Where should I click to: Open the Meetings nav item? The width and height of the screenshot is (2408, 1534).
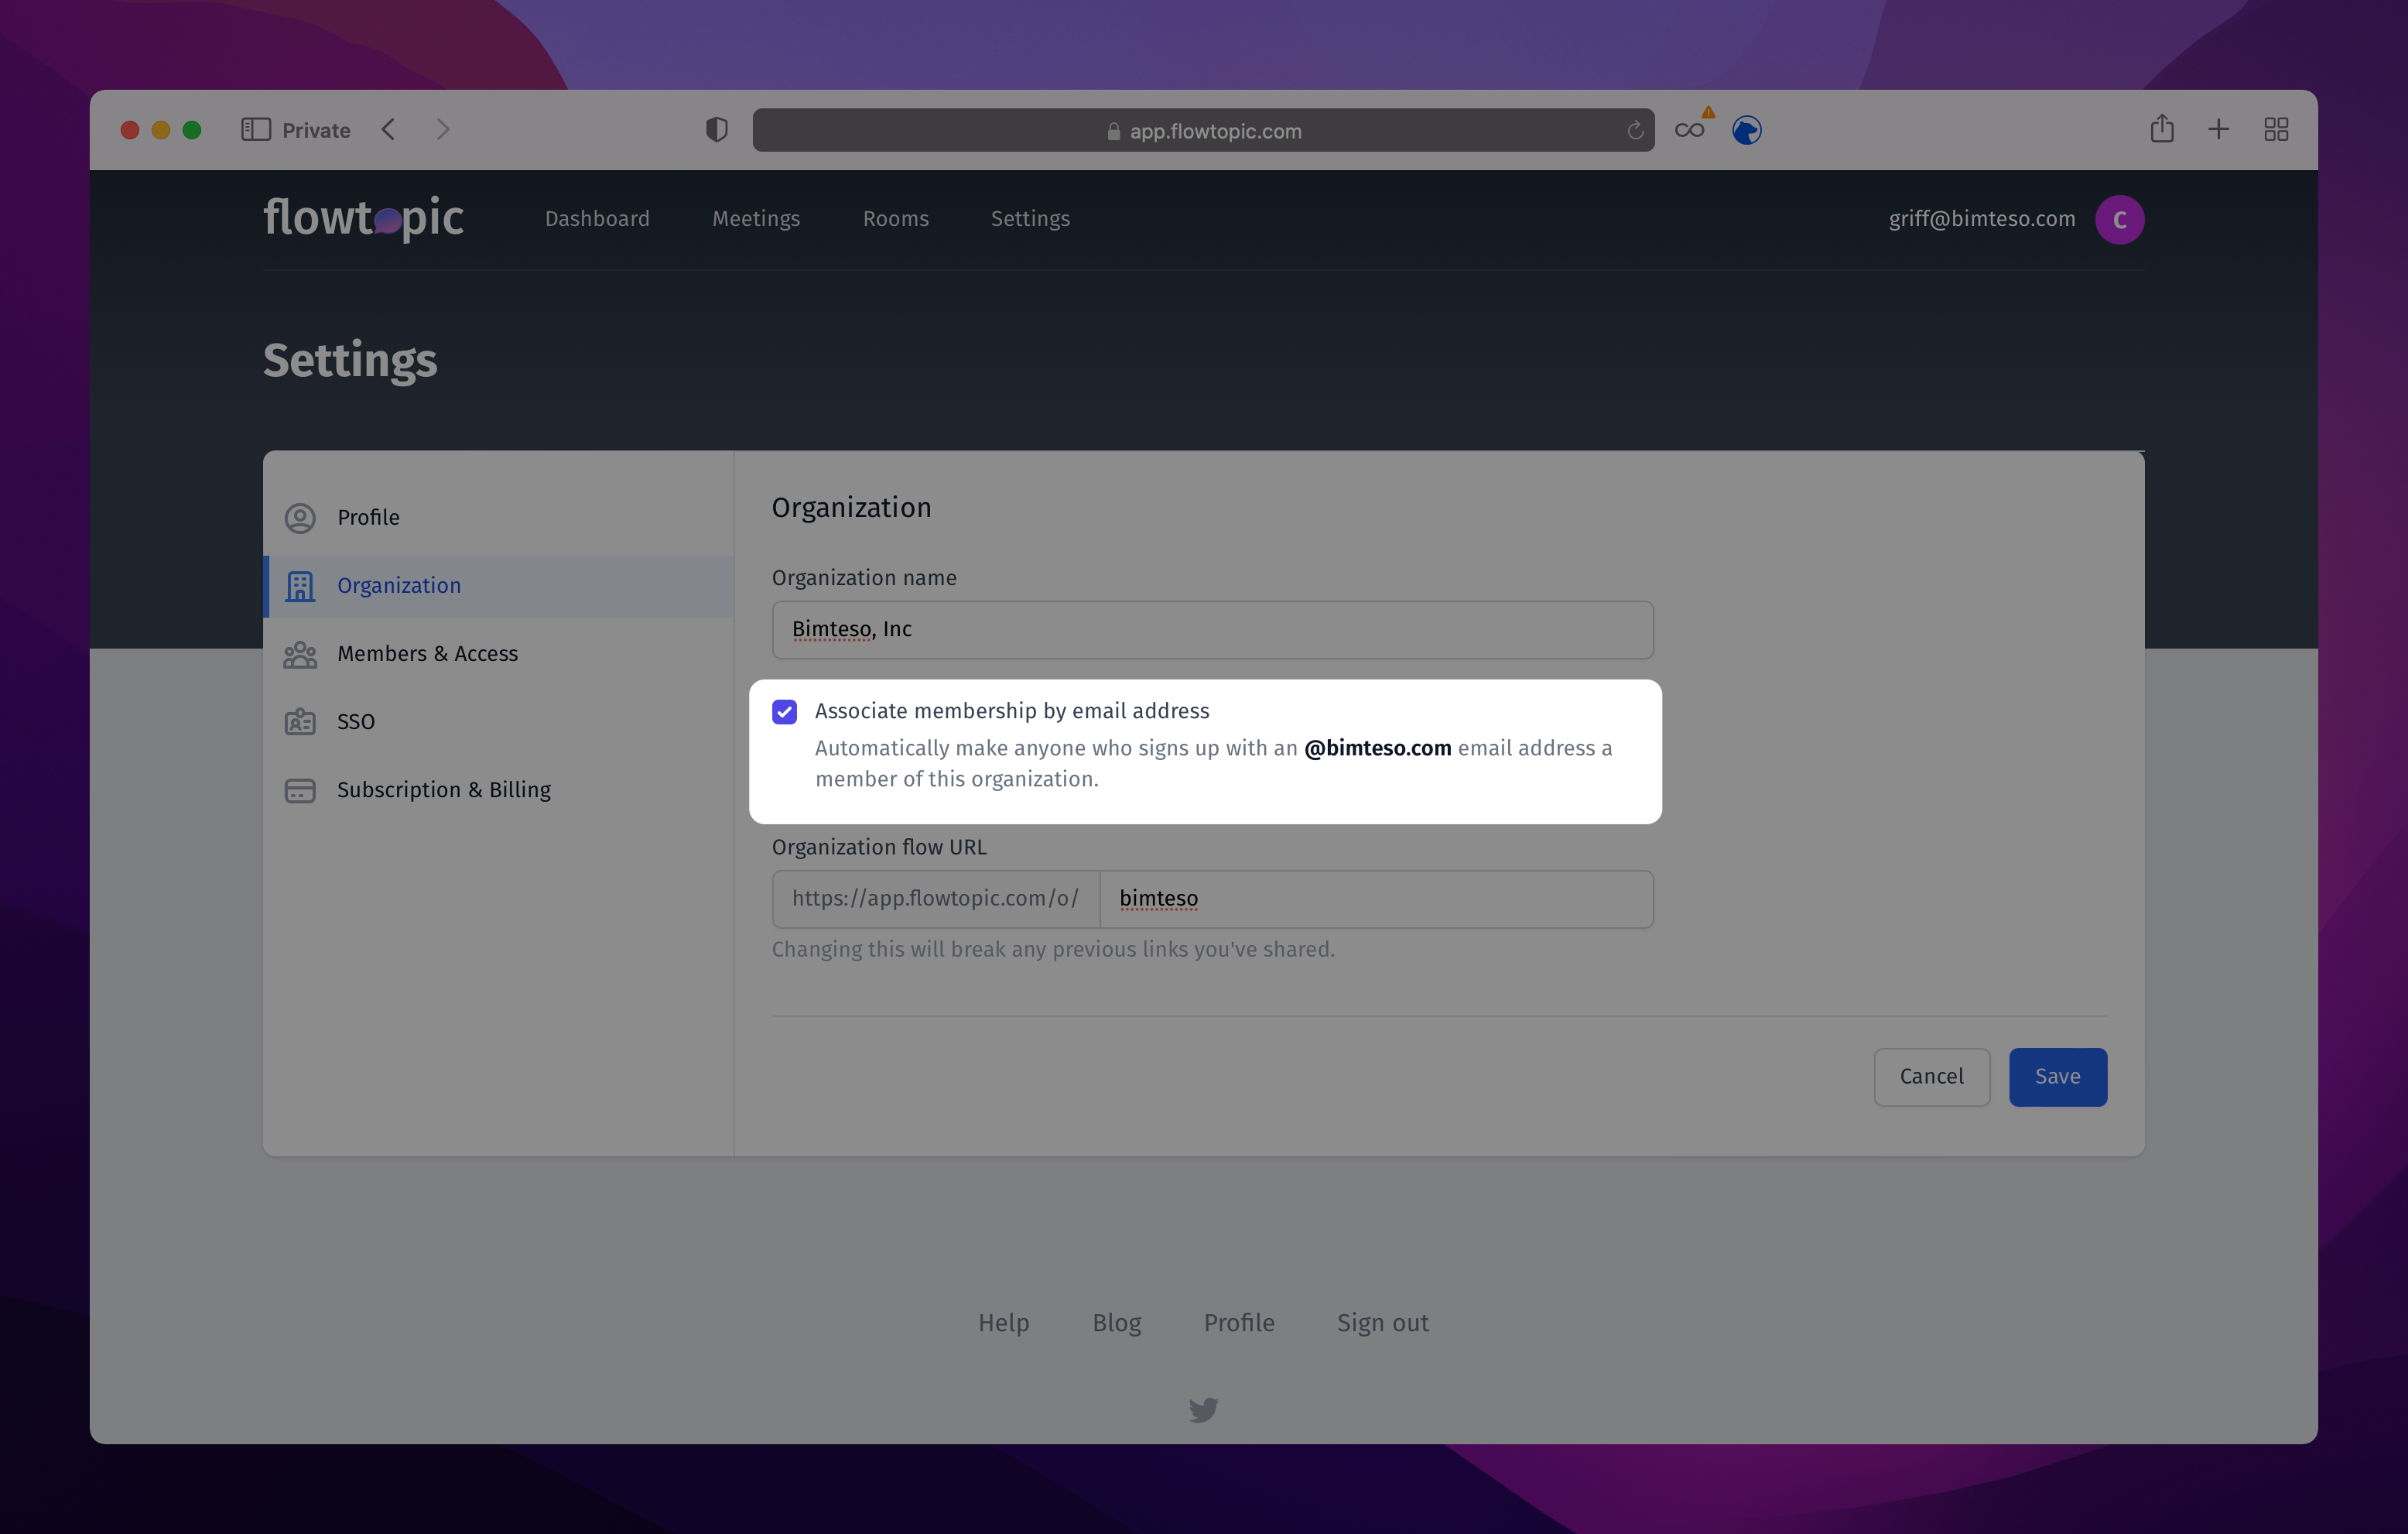pos(756,219)
